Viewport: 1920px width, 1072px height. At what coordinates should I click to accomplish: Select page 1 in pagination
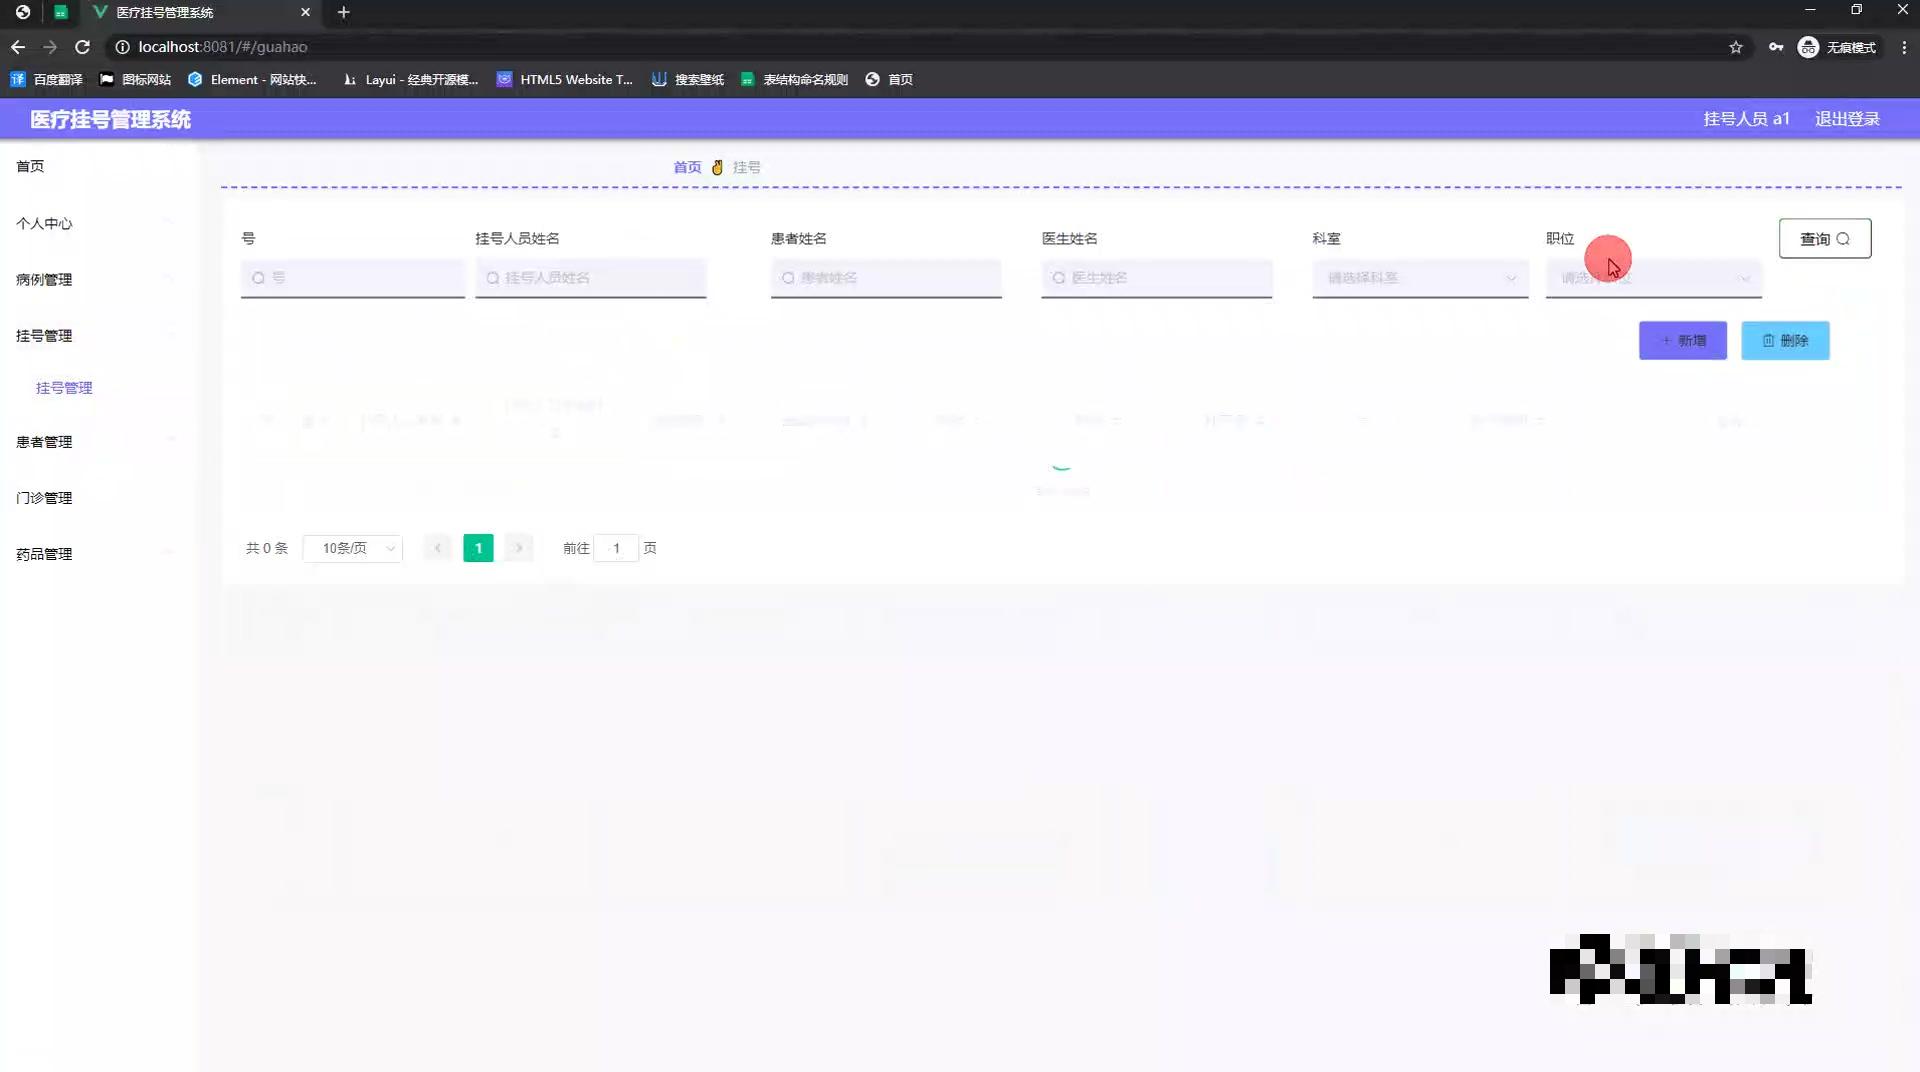pyautogui.click(x=478, y=548)
